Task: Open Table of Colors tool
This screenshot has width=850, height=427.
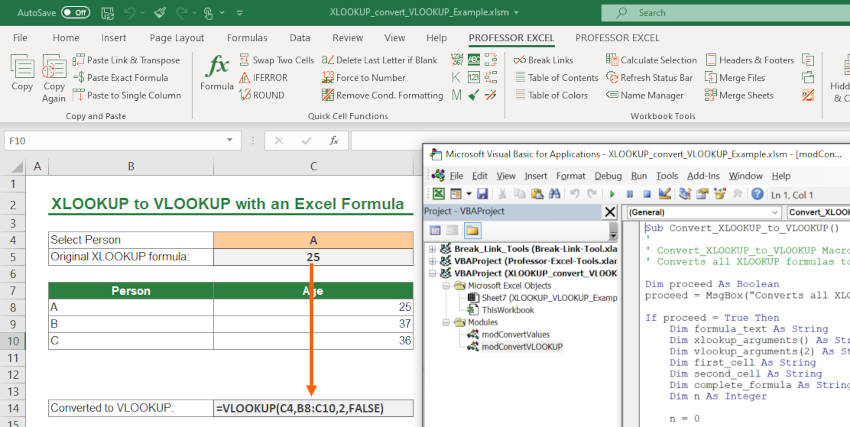Action: point(551,95)
